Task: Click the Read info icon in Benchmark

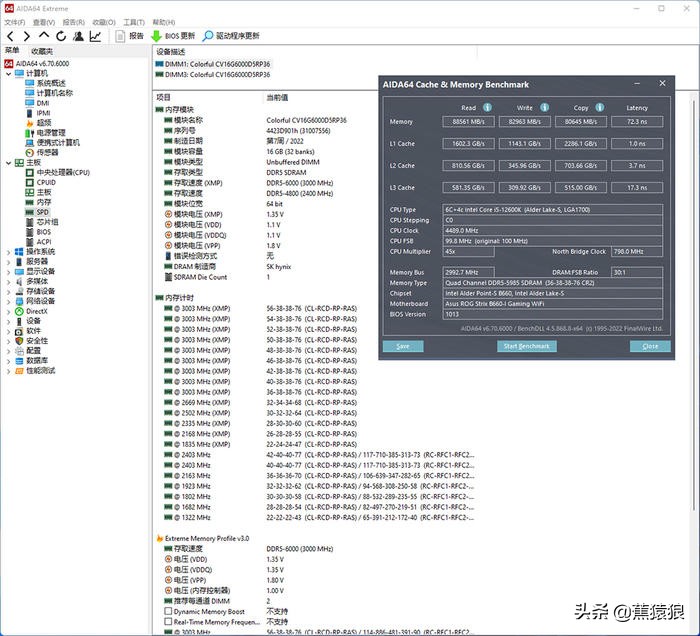Action: tap(488, 107)
